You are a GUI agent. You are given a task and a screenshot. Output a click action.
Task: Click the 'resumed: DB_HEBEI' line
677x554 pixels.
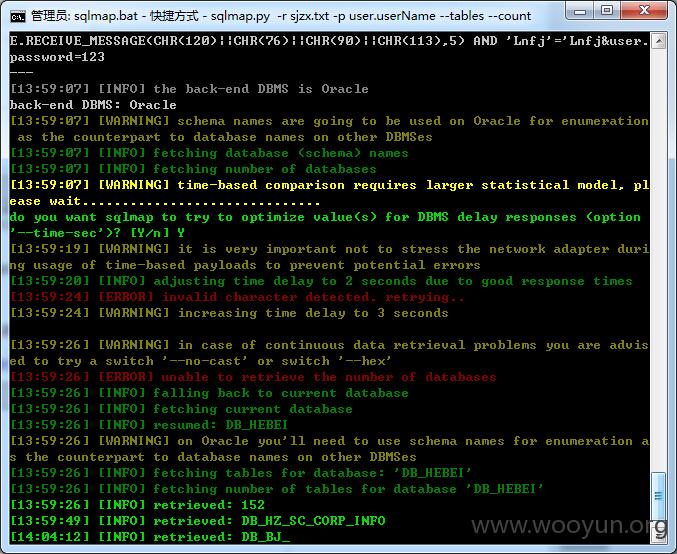(149, 425)
